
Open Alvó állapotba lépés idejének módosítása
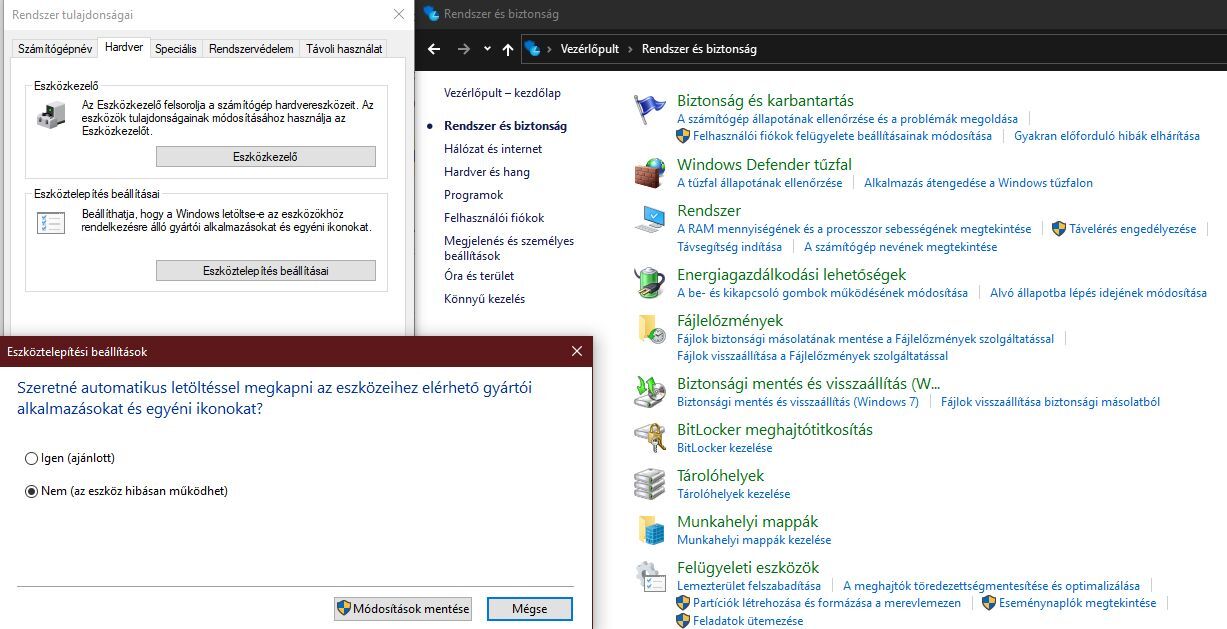(1098, 293)
